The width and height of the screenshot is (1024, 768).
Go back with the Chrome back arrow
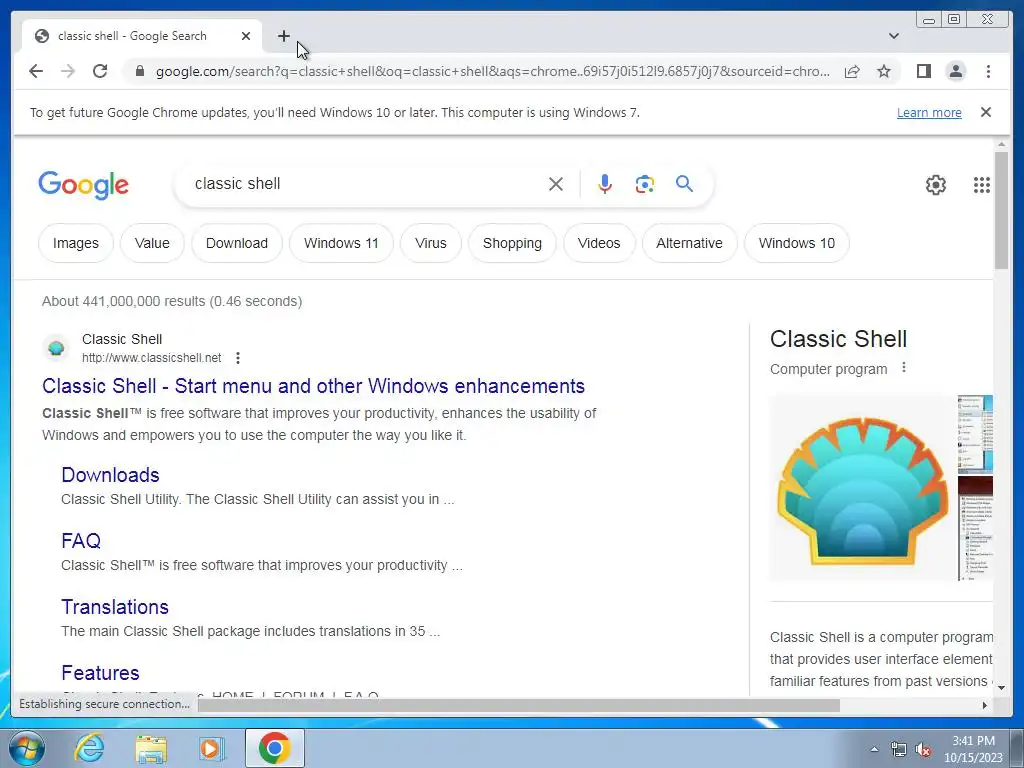[x=36, y=71]
